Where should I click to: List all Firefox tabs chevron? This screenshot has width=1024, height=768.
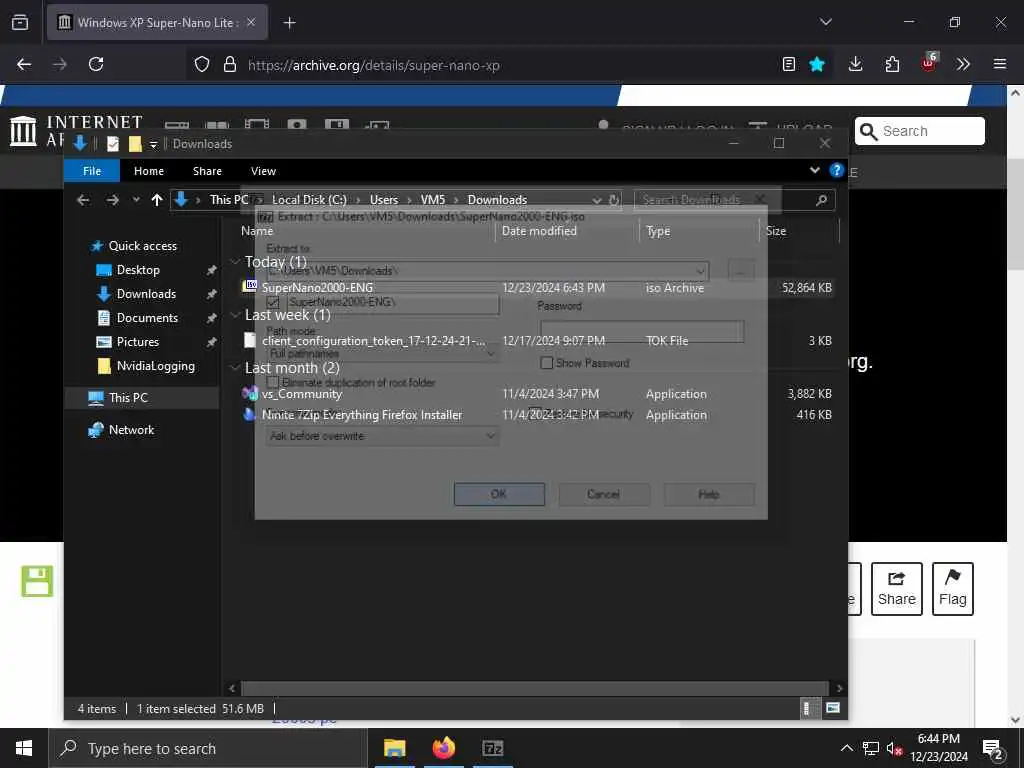coord(825,22)
